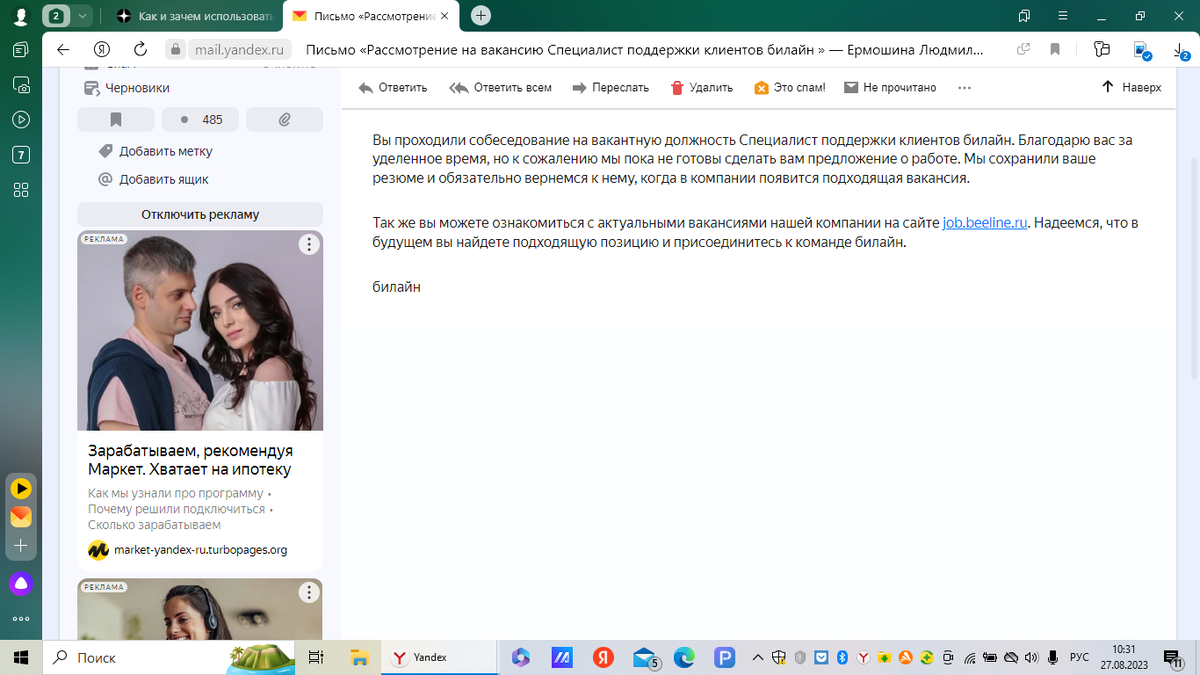
Task: Open browser tab manager icon in title bar
Action: [x=1024, y=16]
